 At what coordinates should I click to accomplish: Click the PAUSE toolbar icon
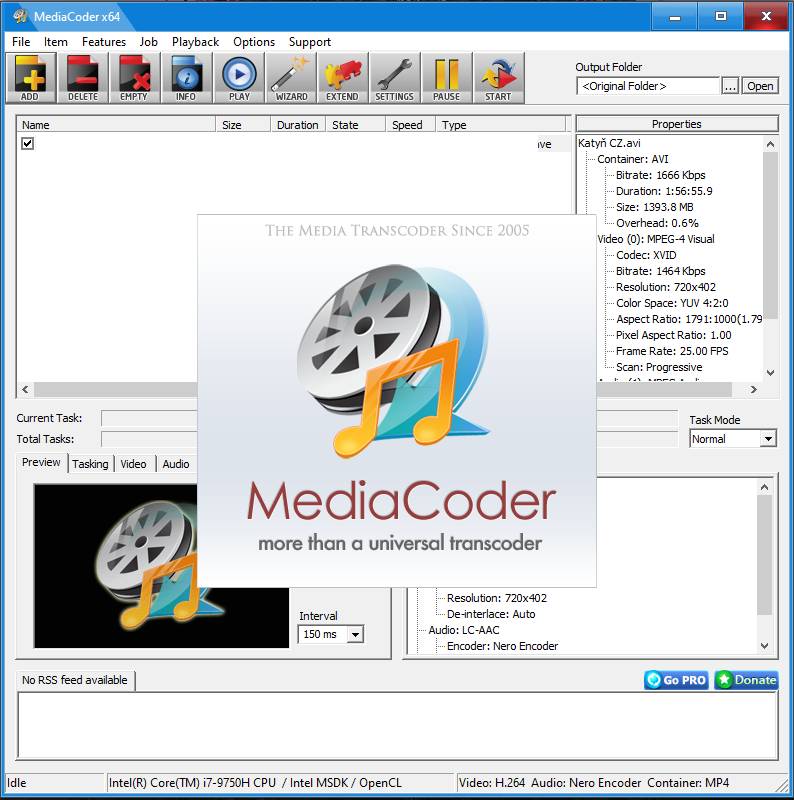click(446, 78)
